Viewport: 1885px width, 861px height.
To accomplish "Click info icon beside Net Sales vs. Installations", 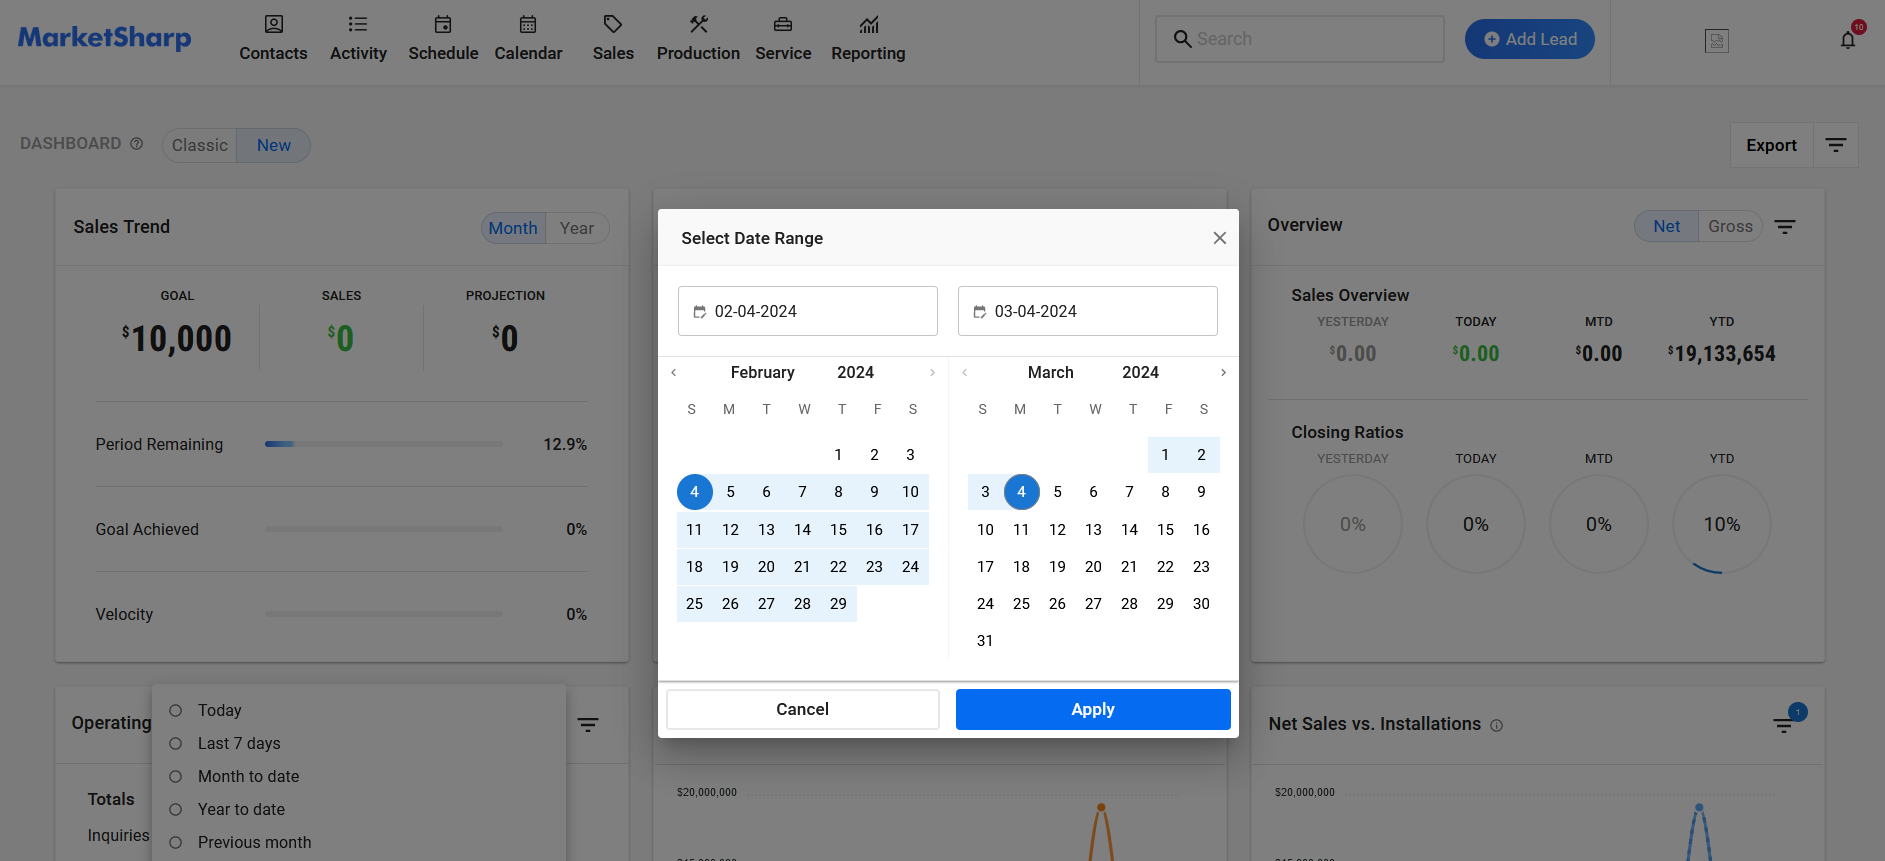I will pos(1496,726).
